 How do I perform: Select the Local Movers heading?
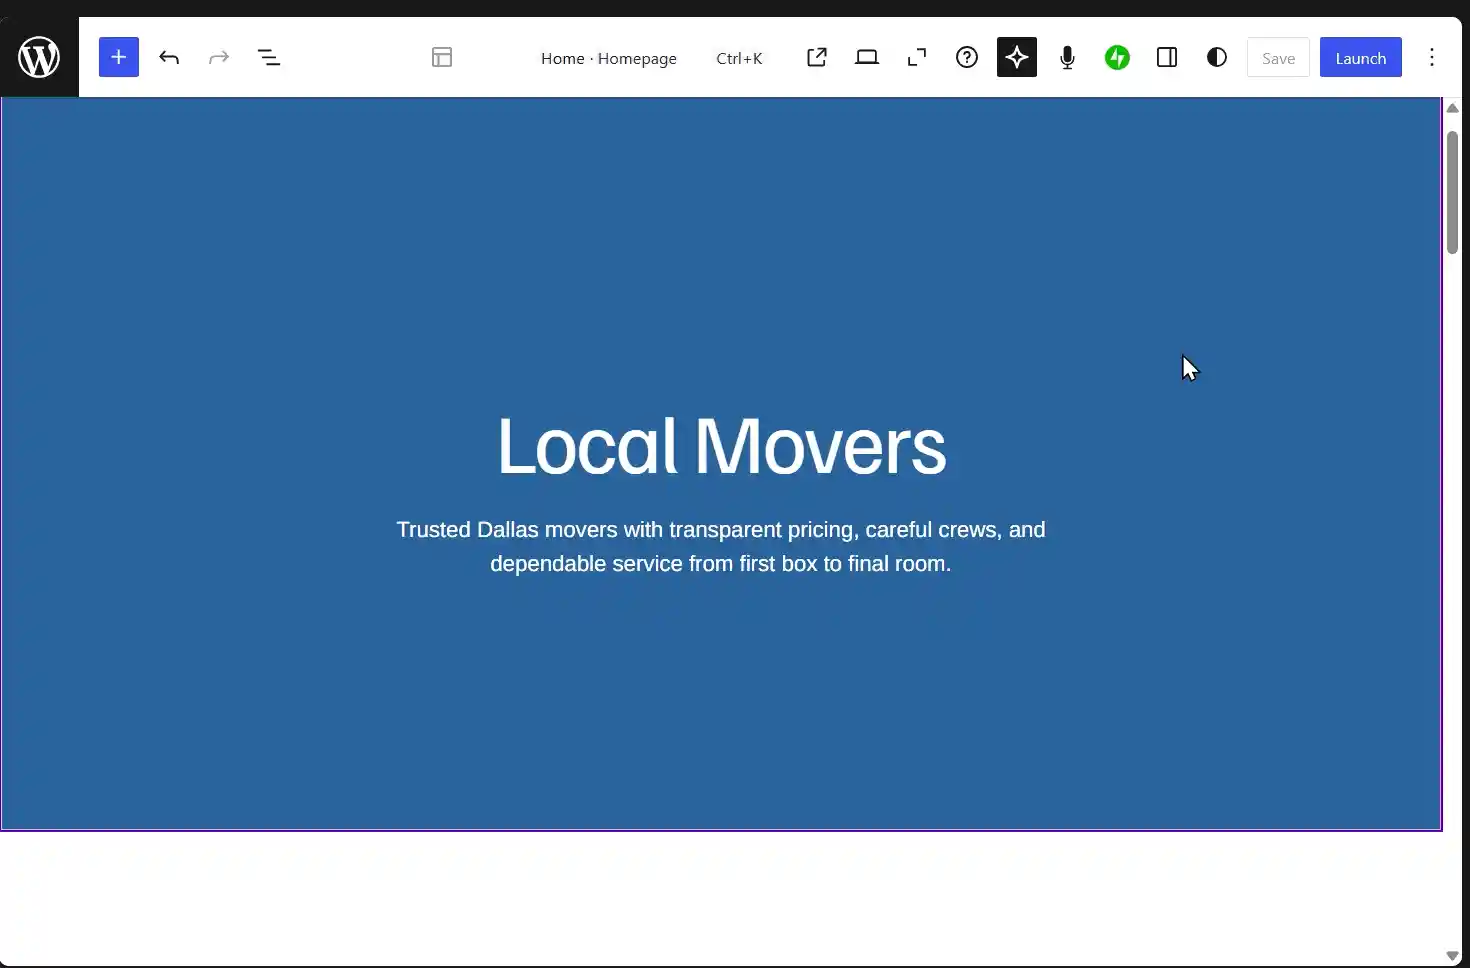tap(721, 446)
